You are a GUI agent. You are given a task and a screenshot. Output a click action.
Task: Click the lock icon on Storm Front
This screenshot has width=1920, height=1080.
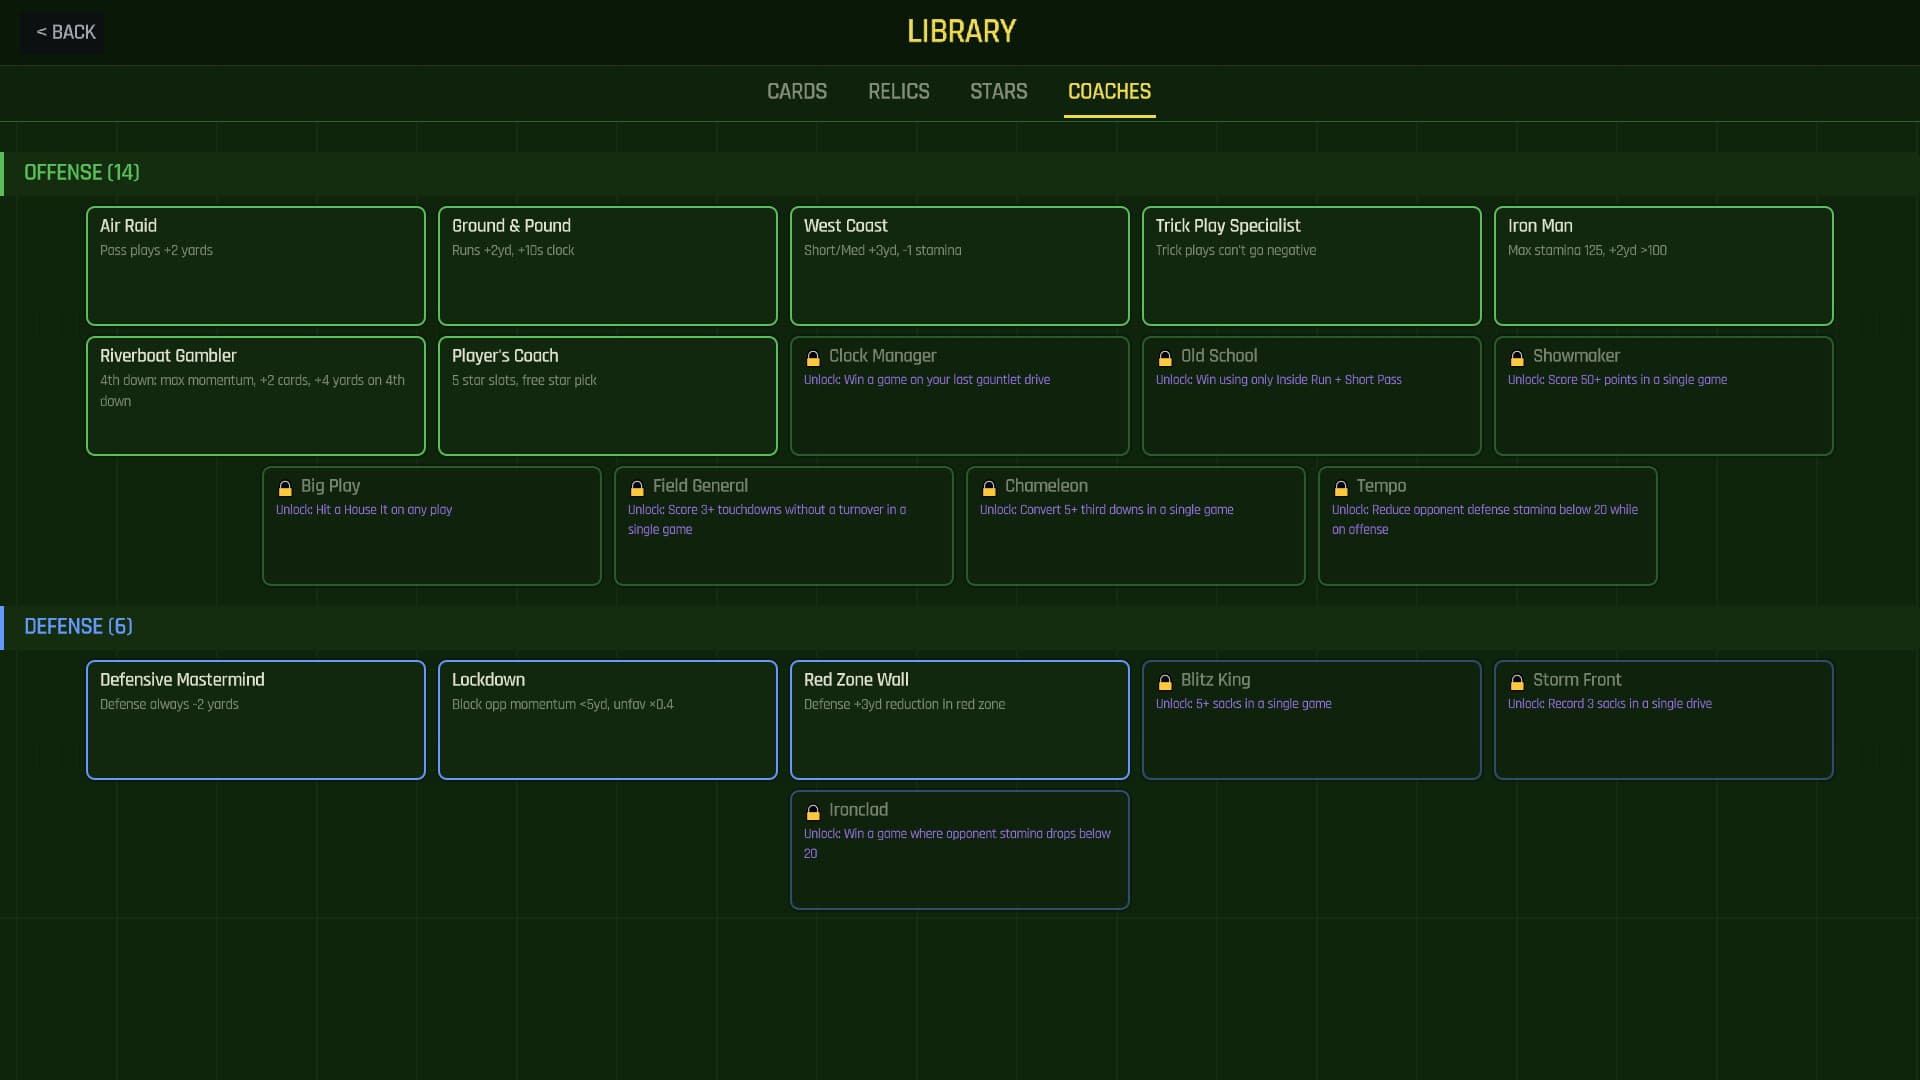(x=1517, y=682)
